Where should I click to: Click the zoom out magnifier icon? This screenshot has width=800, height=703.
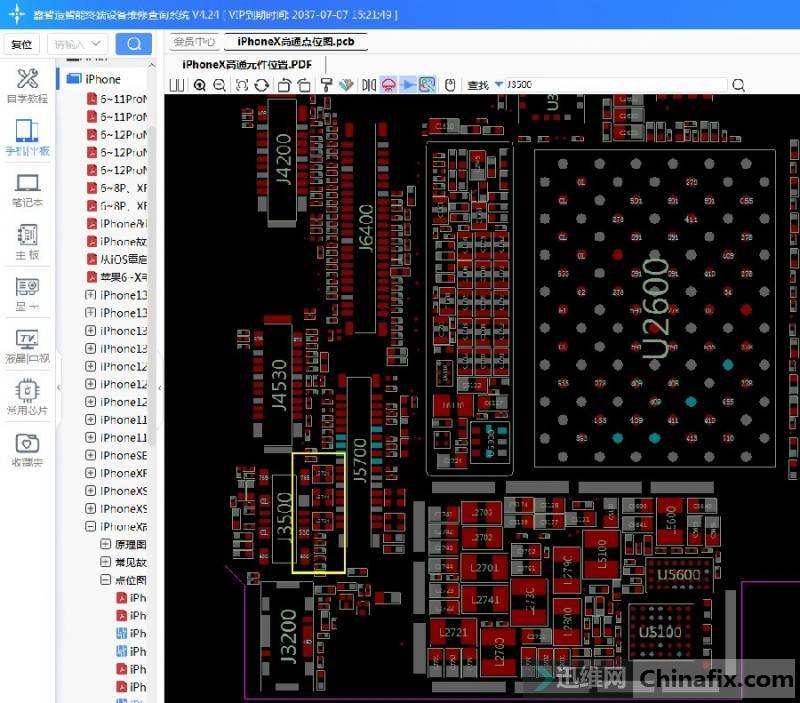(x=219, y=85)
